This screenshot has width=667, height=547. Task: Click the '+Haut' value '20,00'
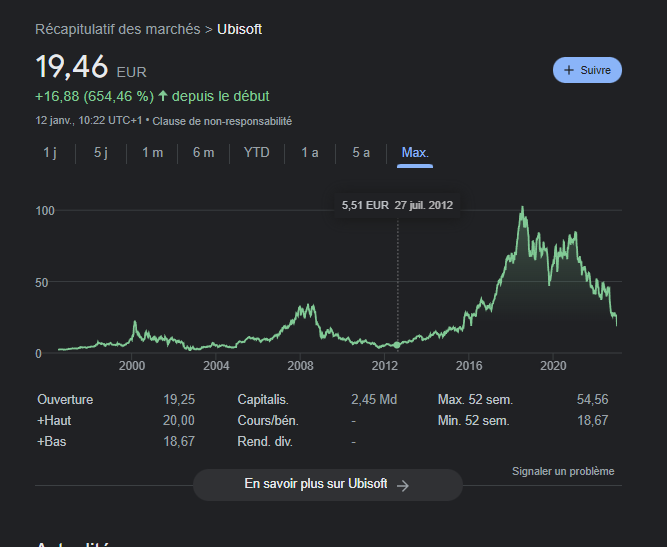tap(179, 420)
